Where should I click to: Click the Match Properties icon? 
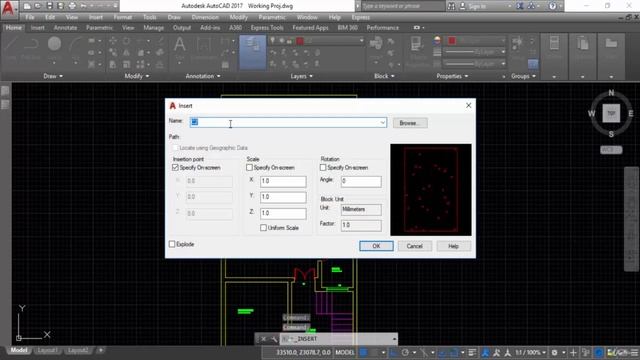pyautogui.click(x=416, y=44)
